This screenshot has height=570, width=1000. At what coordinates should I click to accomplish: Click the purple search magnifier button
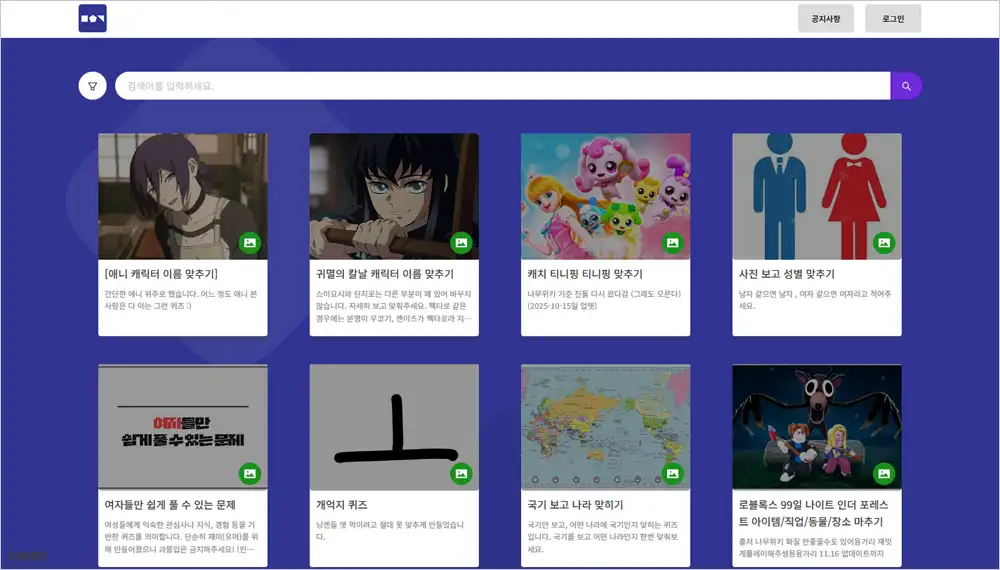click(906, 86)
